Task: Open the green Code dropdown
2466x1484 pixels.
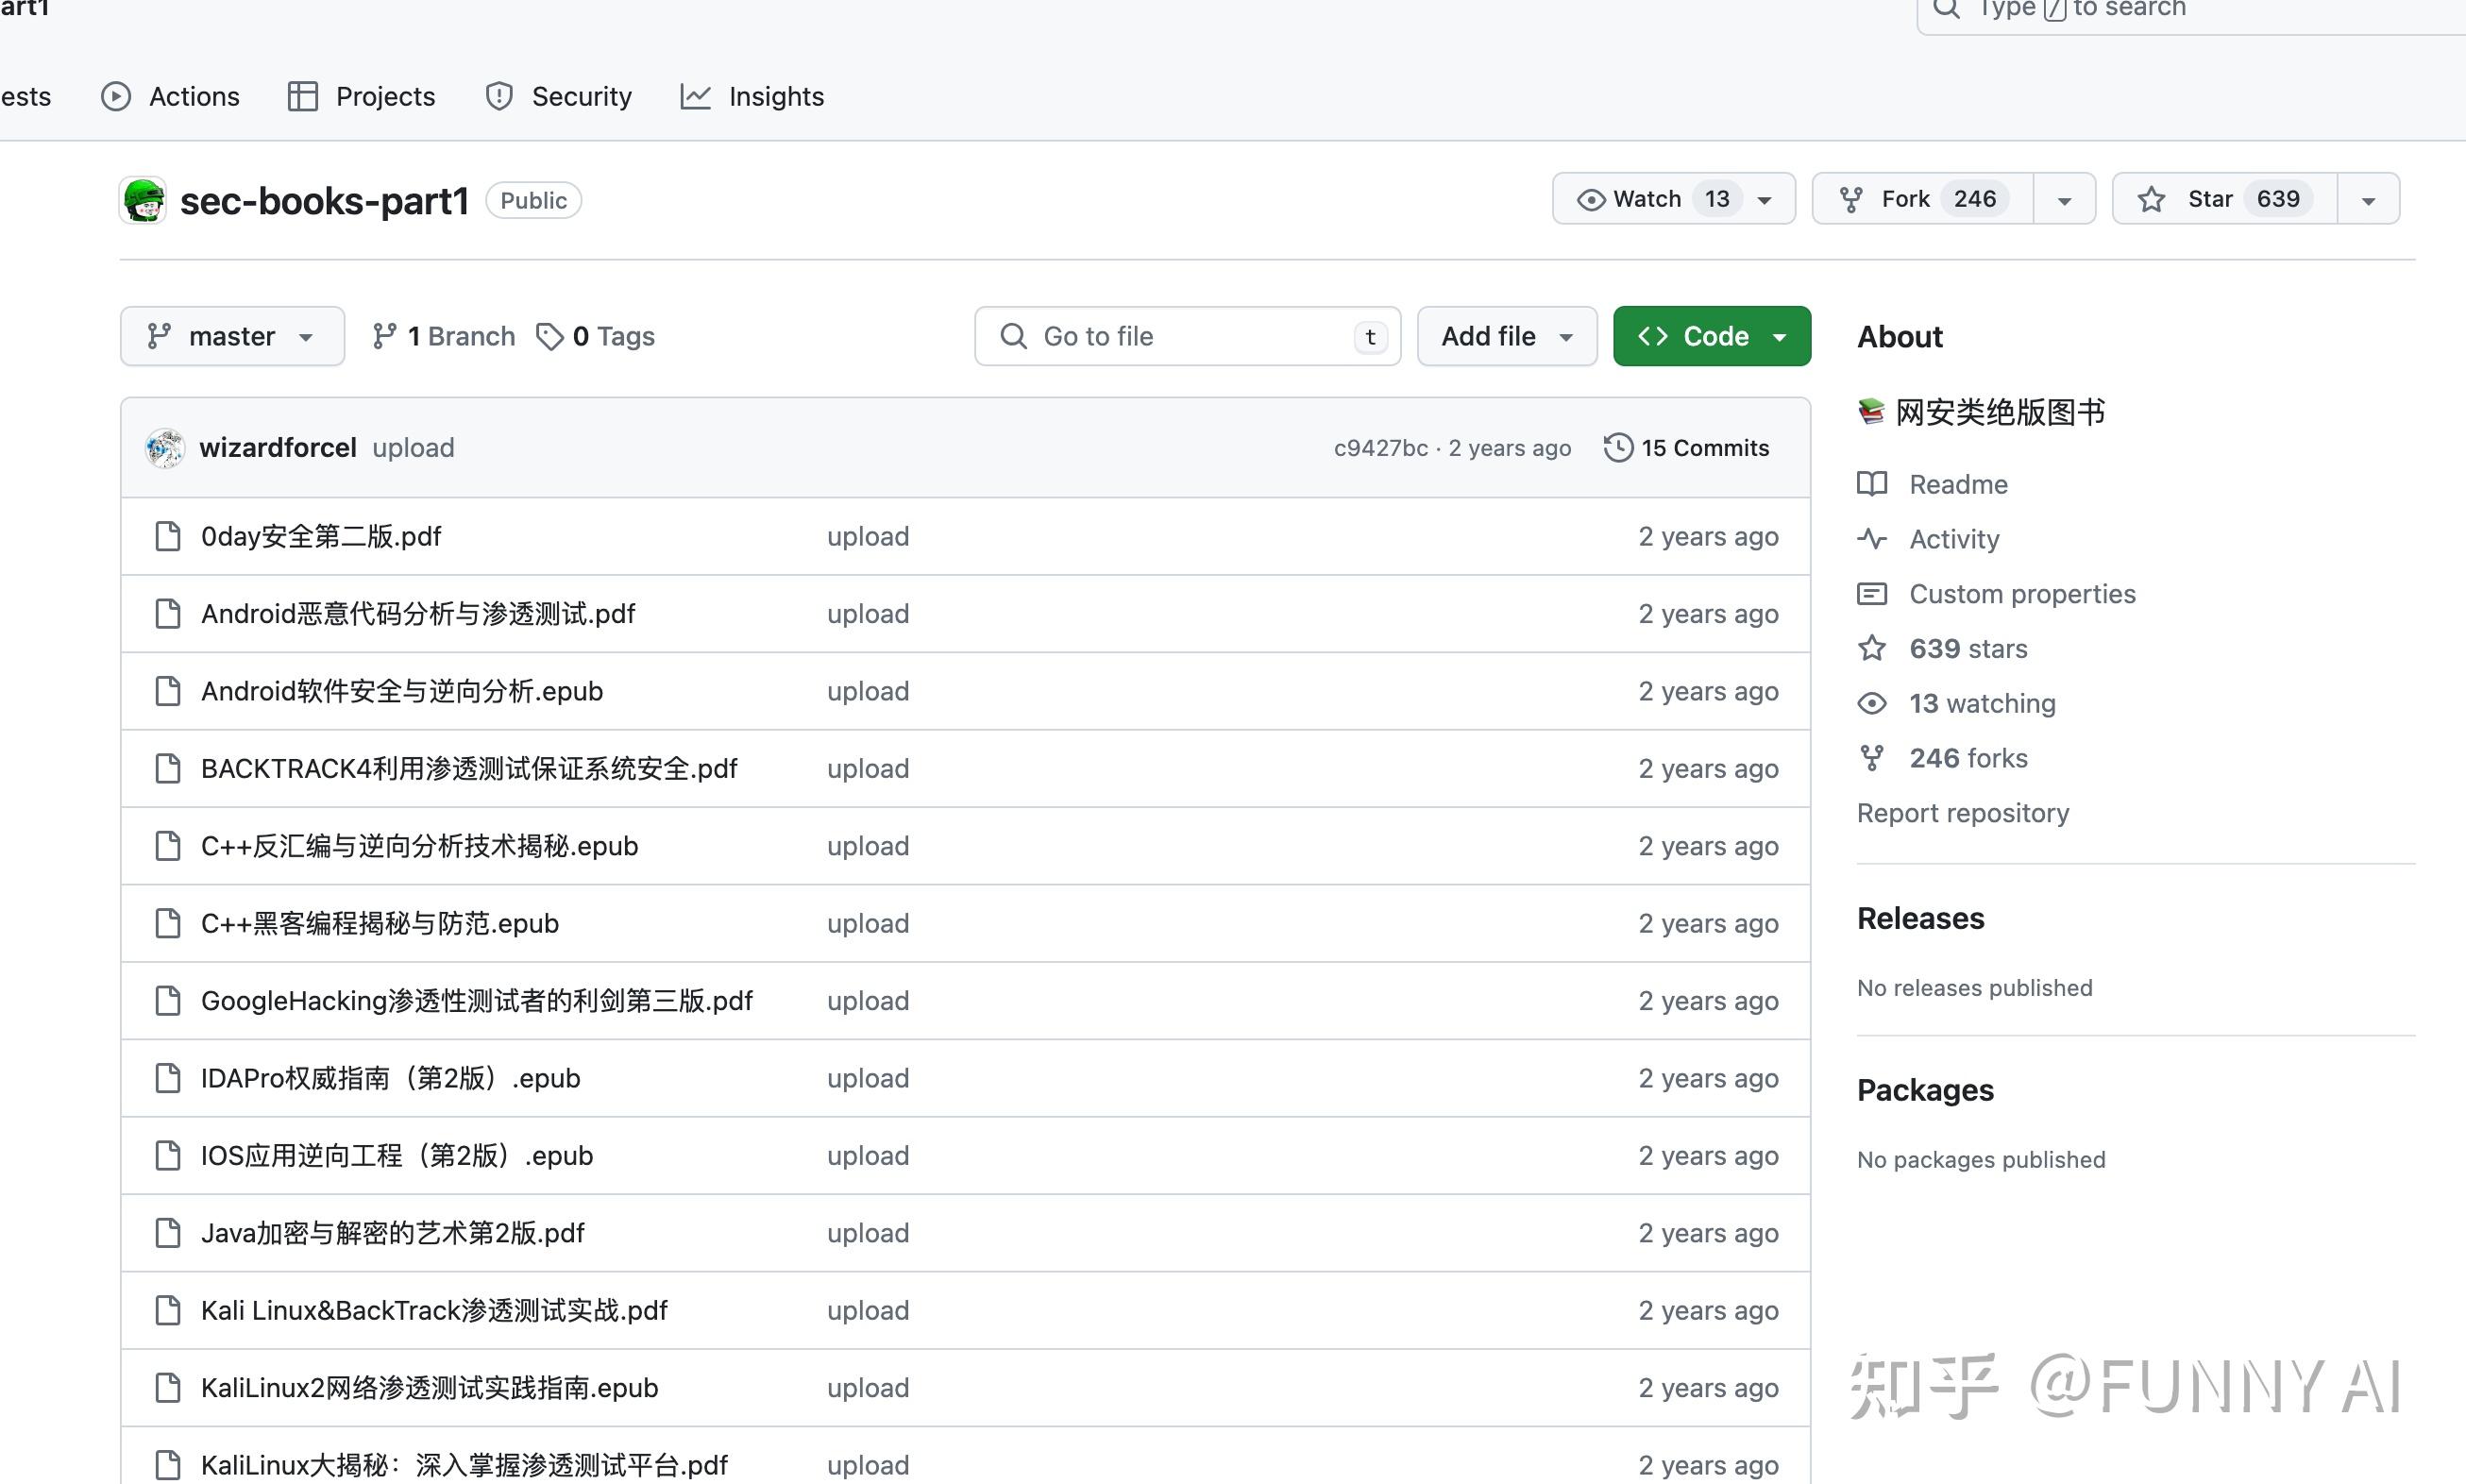Action: 1711,336
